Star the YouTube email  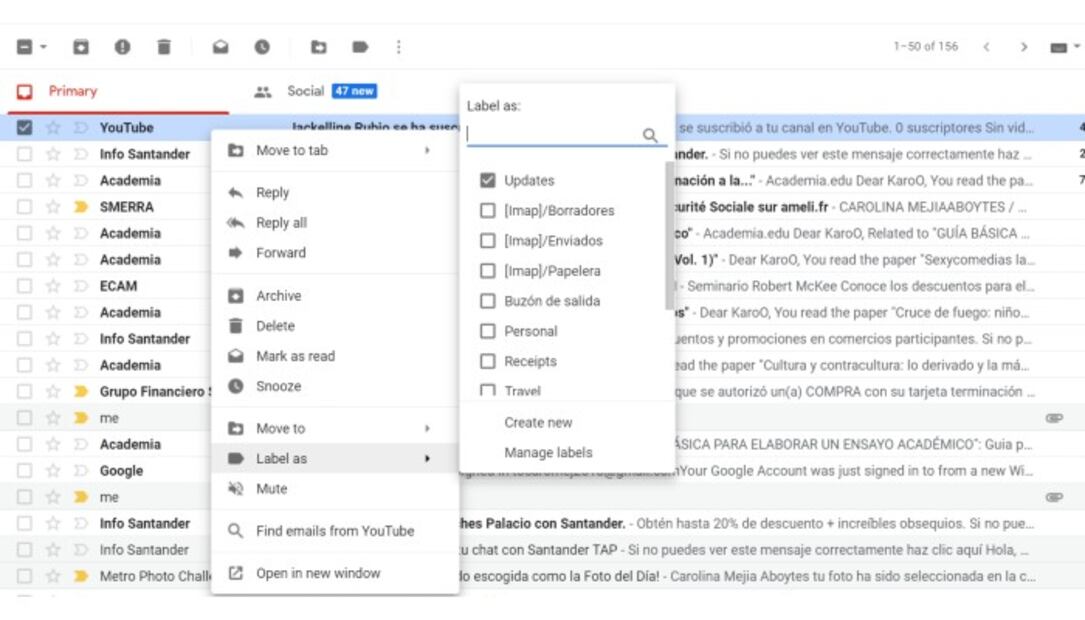click(x=53, y=127)
